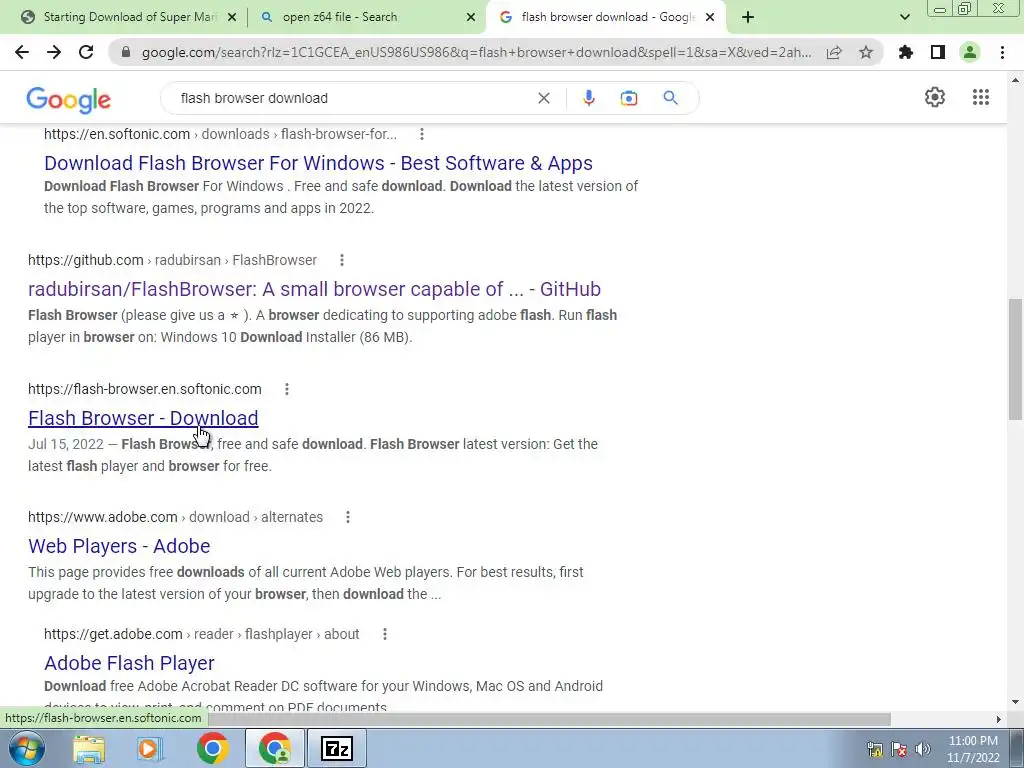
Task: Share this page using the share icon
Action: [834, 52]
